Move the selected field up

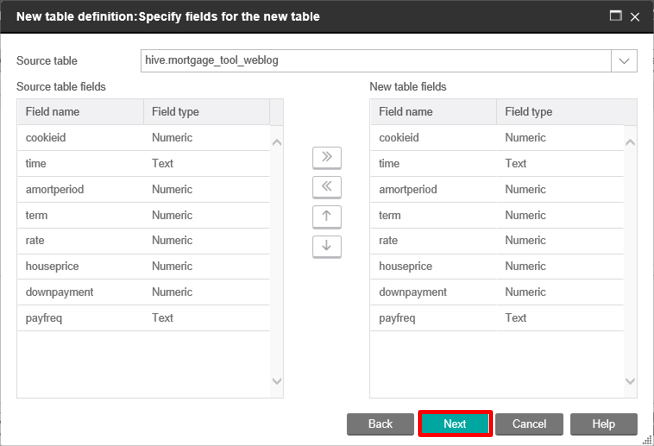327,216
